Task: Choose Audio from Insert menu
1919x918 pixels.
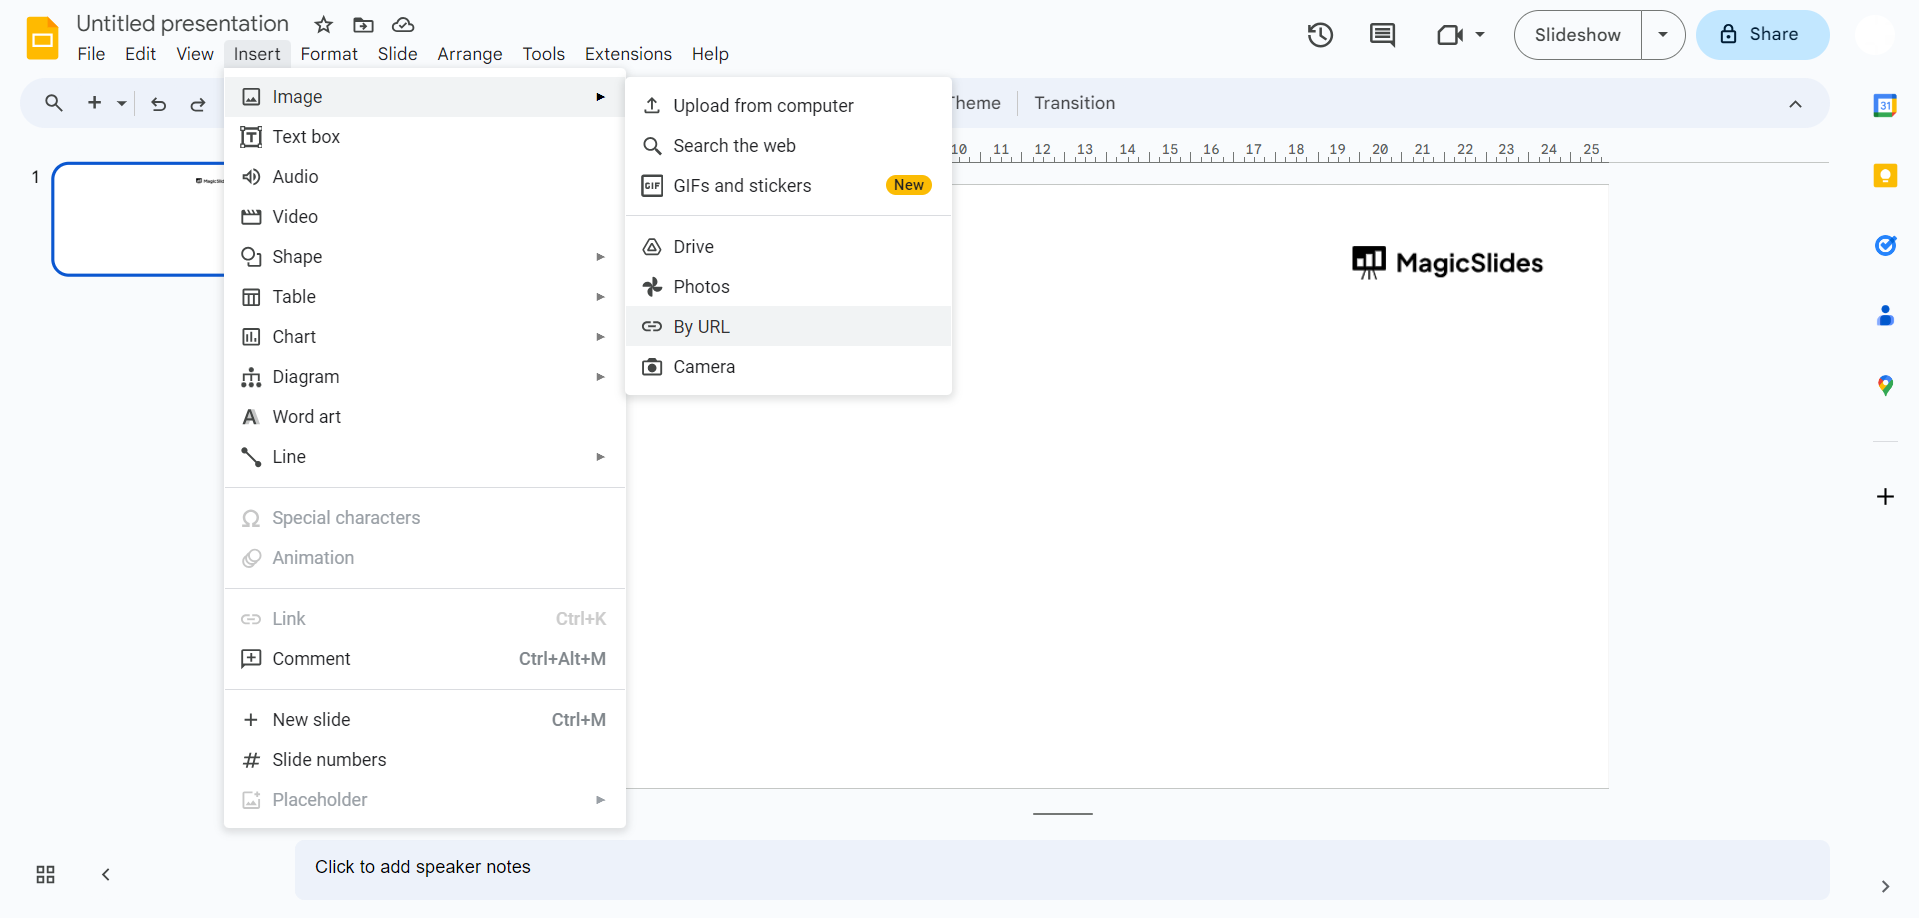Action: [x=425, y=177]
